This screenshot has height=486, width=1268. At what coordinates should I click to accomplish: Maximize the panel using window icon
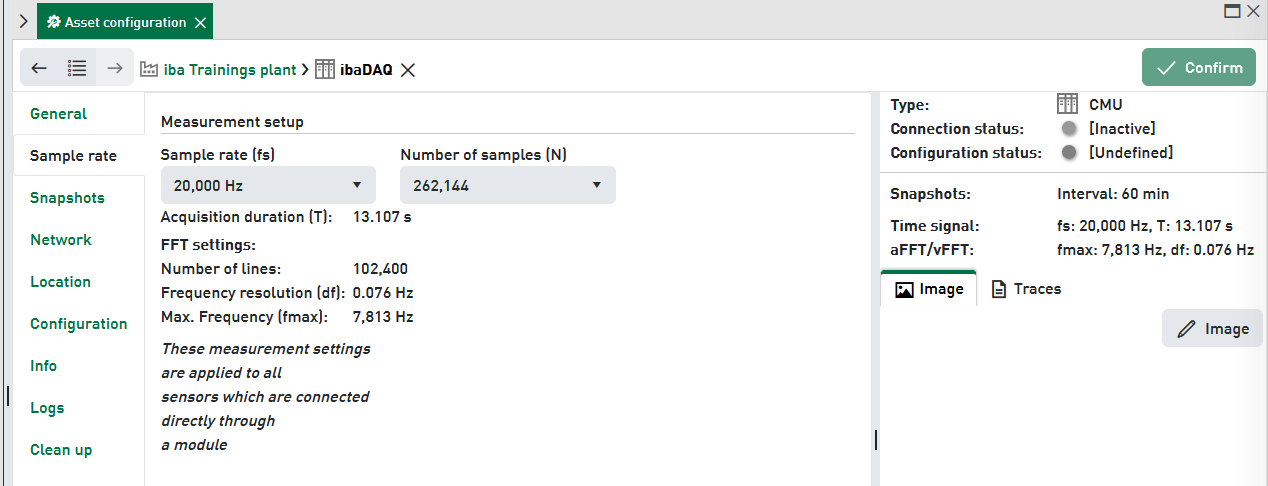(1232, 11)
